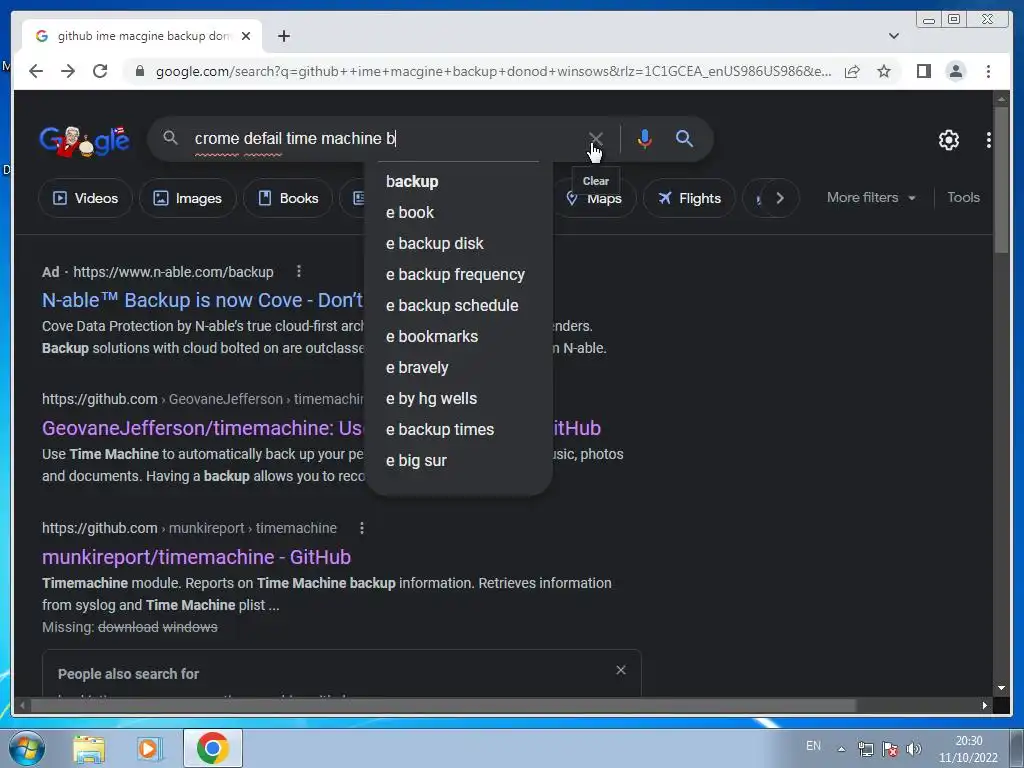1024x768 pixels.
Task: Switch to Books results
Action: [288, 198]
